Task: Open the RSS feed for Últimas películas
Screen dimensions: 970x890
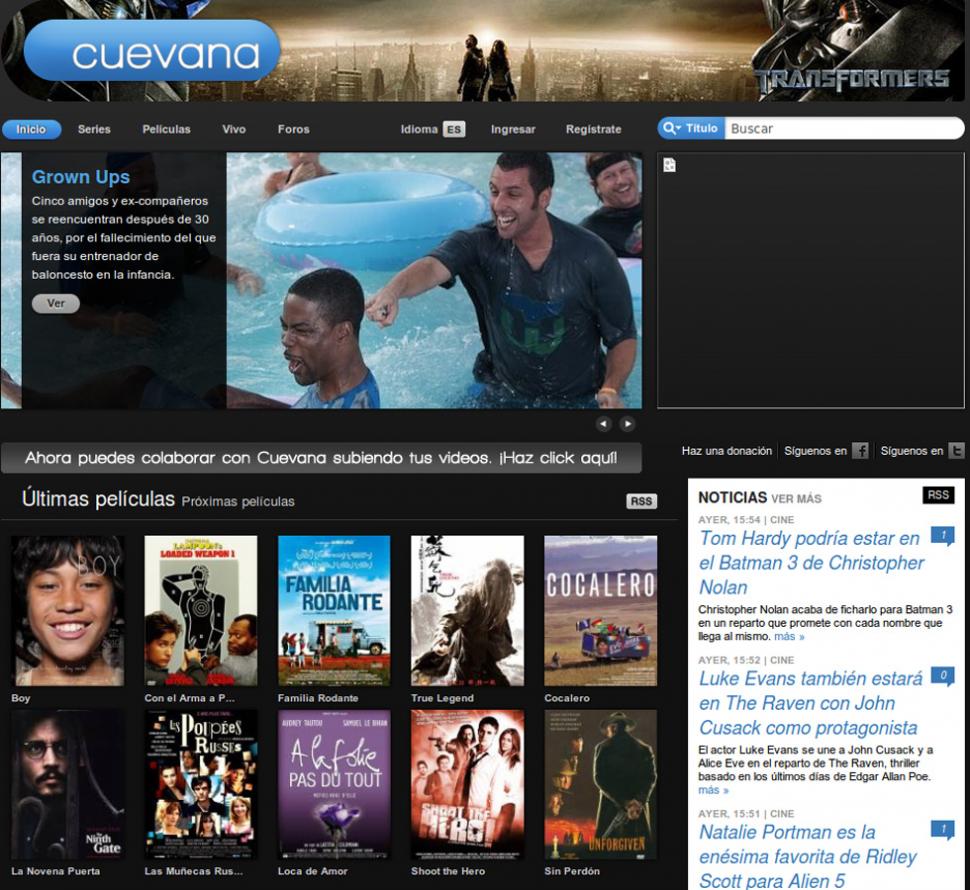Action: tap(641, 501)
